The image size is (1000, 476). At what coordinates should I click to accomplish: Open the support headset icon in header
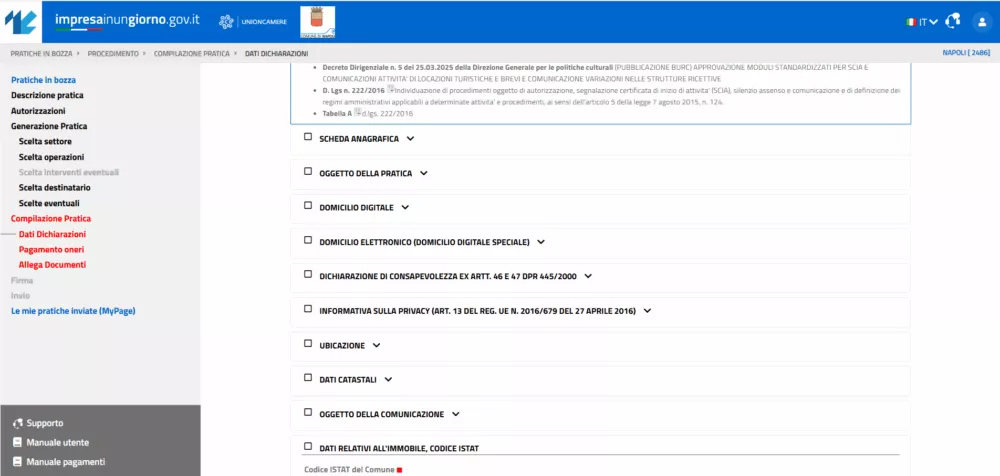(x=953, y=21)
